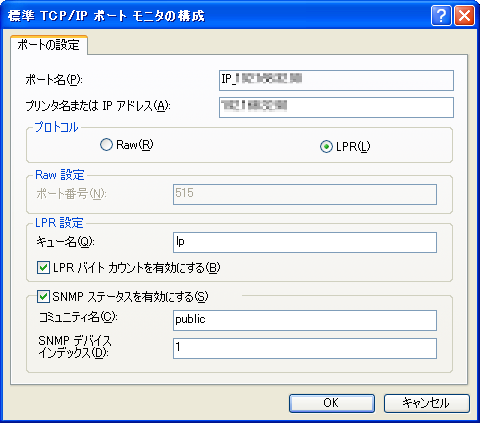Select the ポートの設定 tab
The width and height of the screenshot is (480, 423).
[x=49, y=45]
